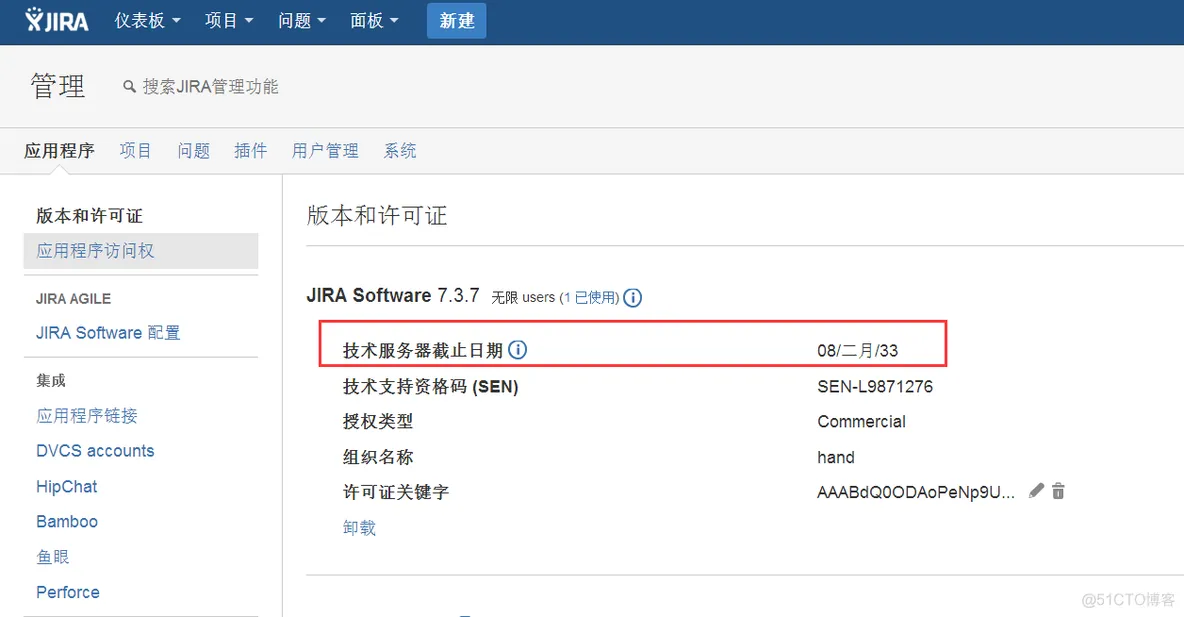The image size is (1184, 617).
Task: Open Perforce integration link
Action: click(x=68, y=592)
